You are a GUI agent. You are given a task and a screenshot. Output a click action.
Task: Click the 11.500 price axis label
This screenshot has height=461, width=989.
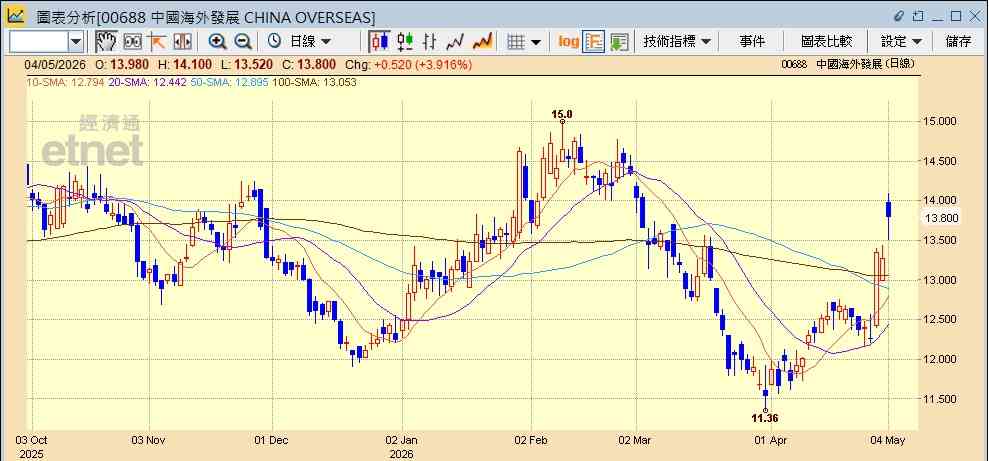point(940,399)
